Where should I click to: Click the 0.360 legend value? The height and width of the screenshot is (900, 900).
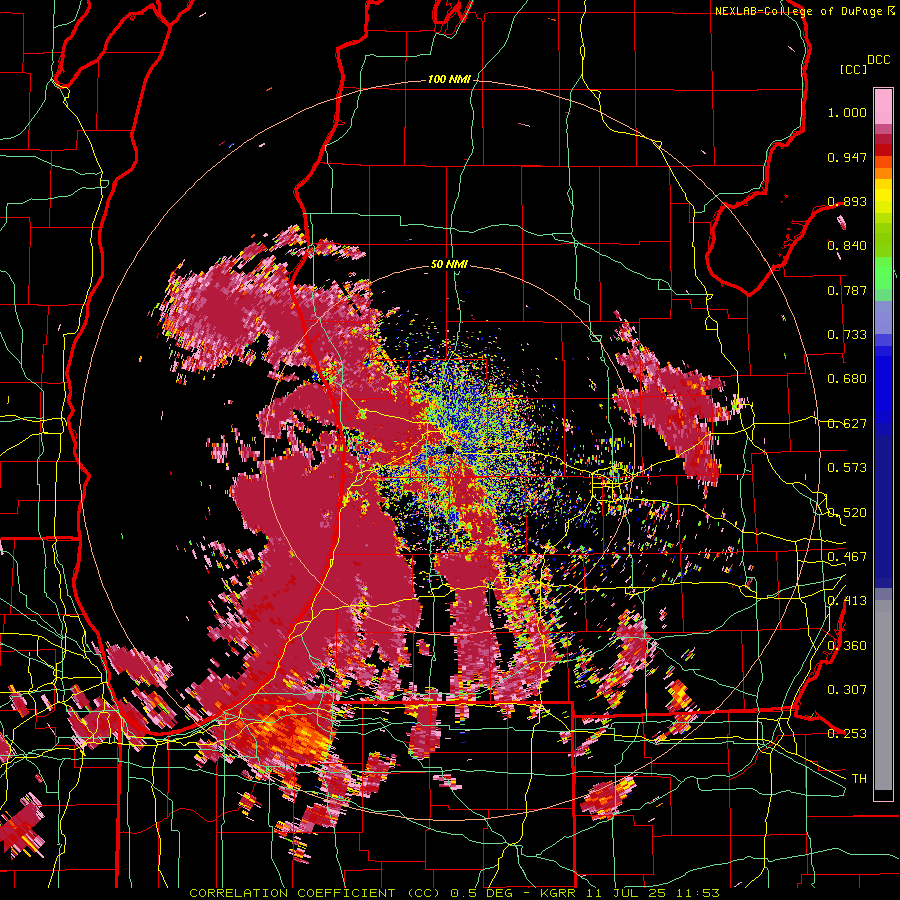847,646
